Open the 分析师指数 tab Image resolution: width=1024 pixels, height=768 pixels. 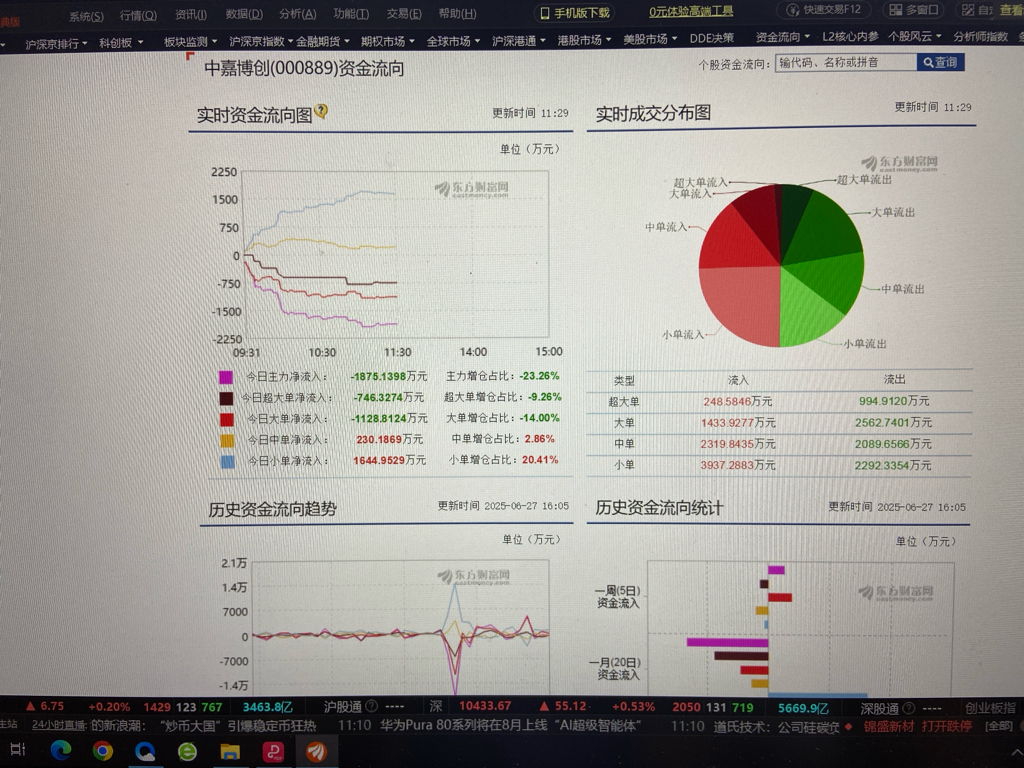pos(980,37)
